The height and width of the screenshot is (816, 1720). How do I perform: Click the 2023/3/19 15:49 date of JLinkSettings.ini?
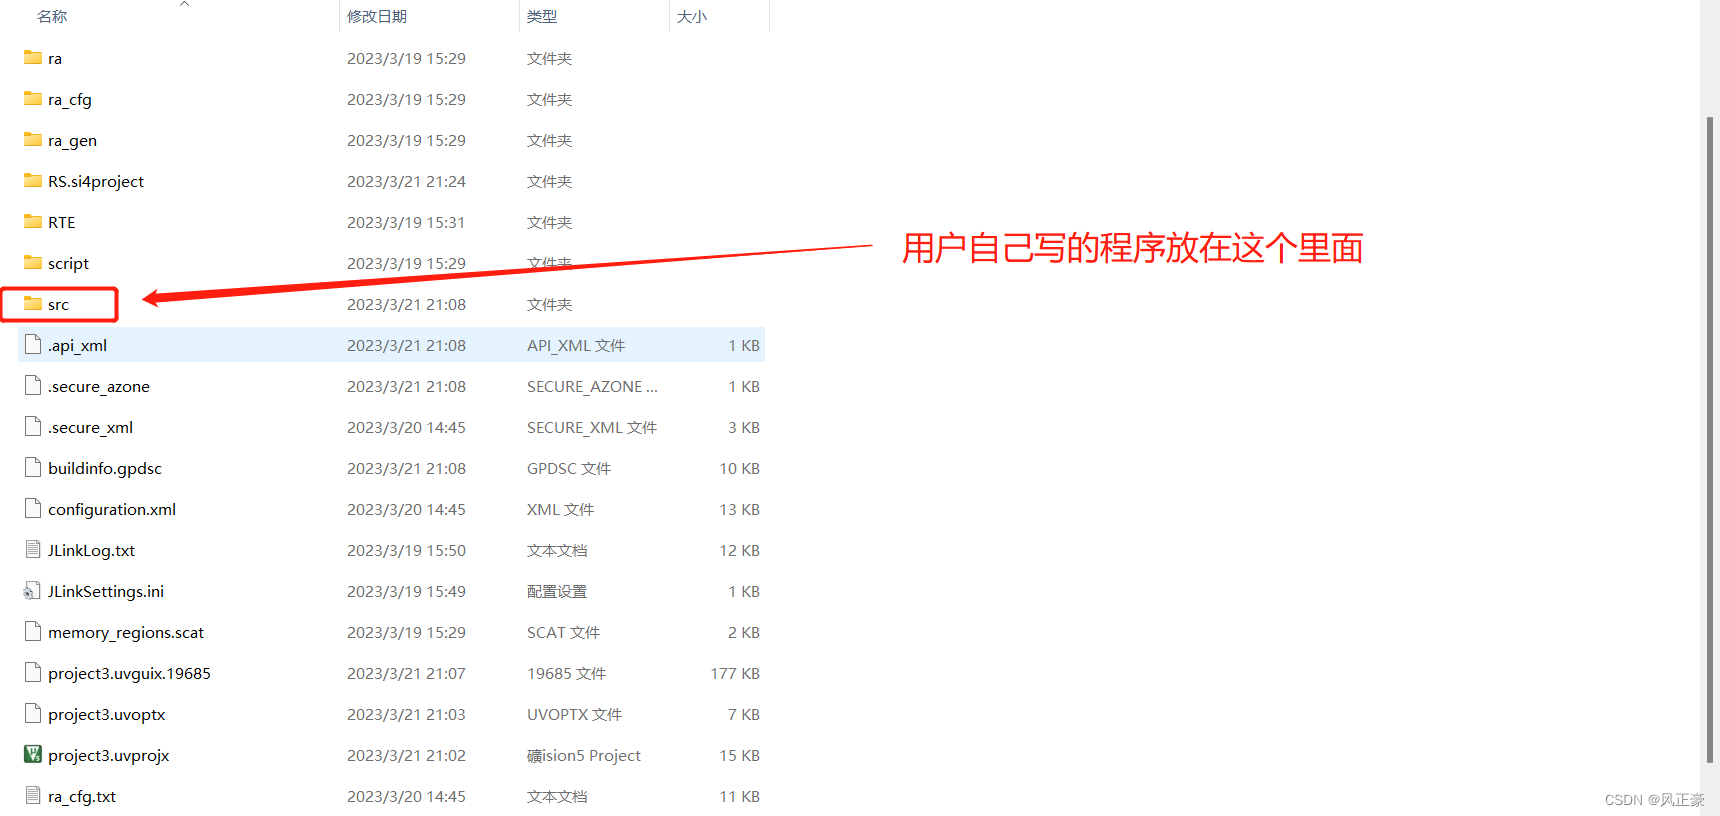click(x=406, y=592)
